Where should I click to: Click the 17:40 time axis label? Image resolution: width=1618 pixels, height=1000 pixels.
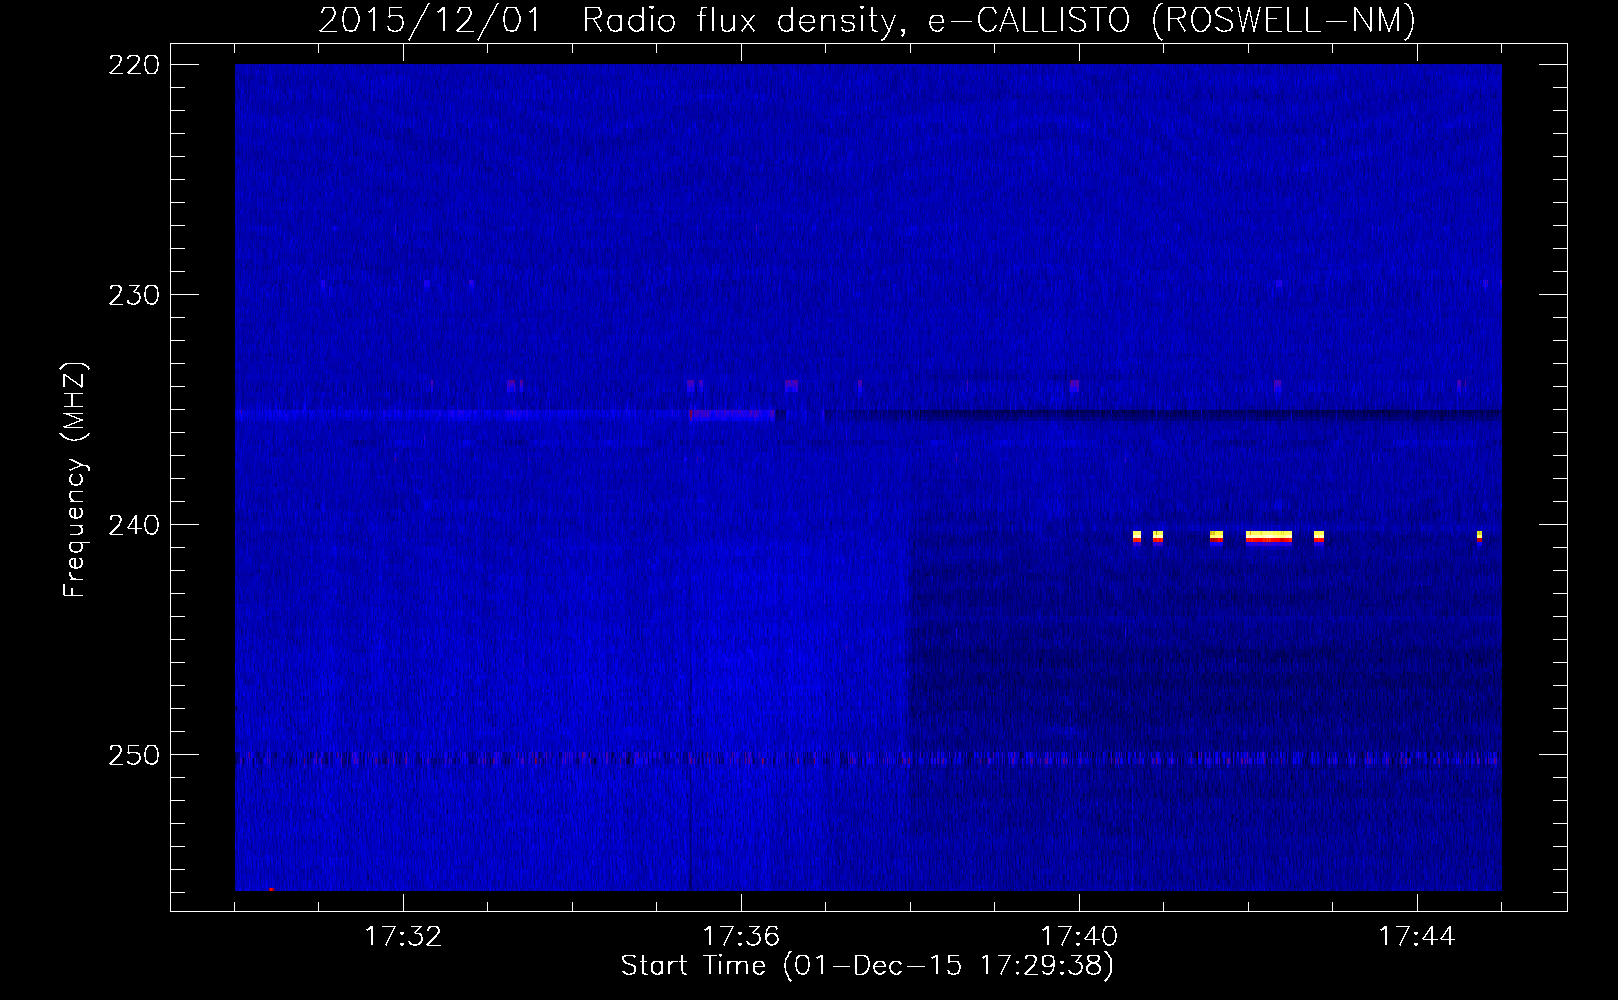pyautogui.click(x=1079, y=937)
